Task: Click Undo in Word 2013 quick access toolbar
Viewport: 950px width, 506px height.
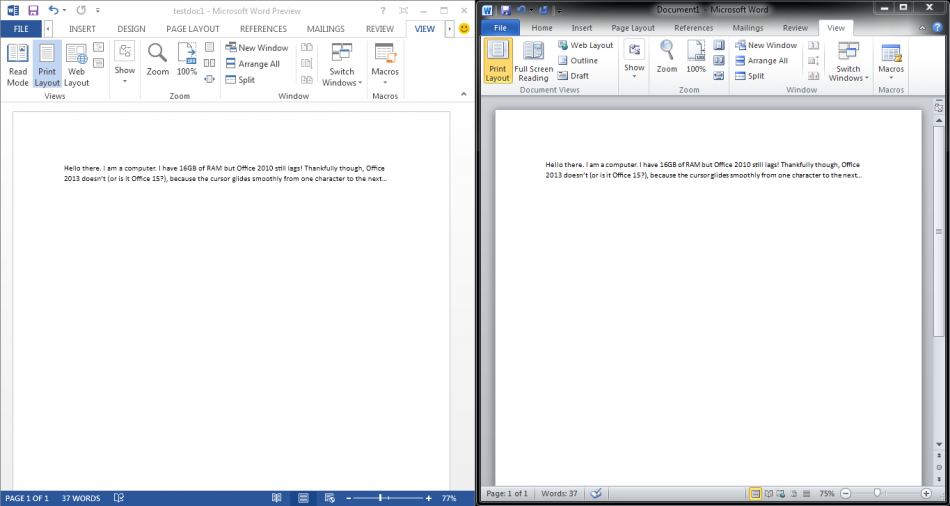Action: pos(53,10)
